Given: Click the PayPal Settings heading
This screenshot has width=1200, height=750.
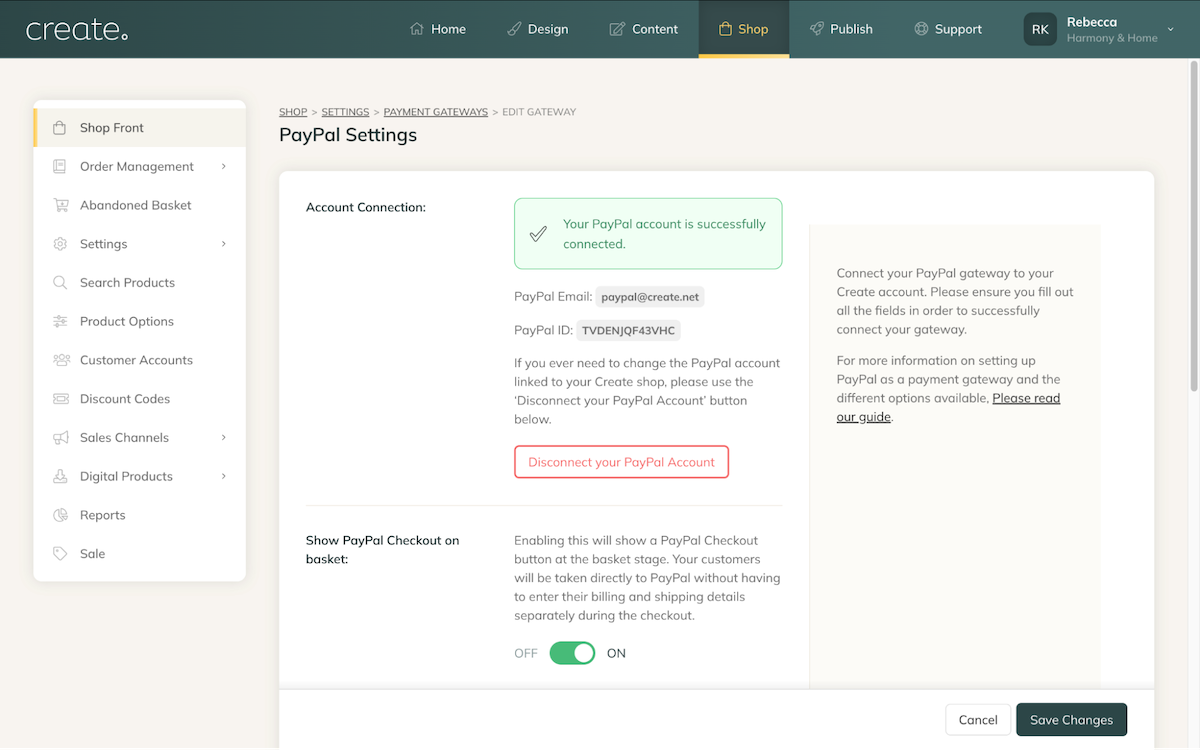Looking at the screenshot, I should 348,135.
